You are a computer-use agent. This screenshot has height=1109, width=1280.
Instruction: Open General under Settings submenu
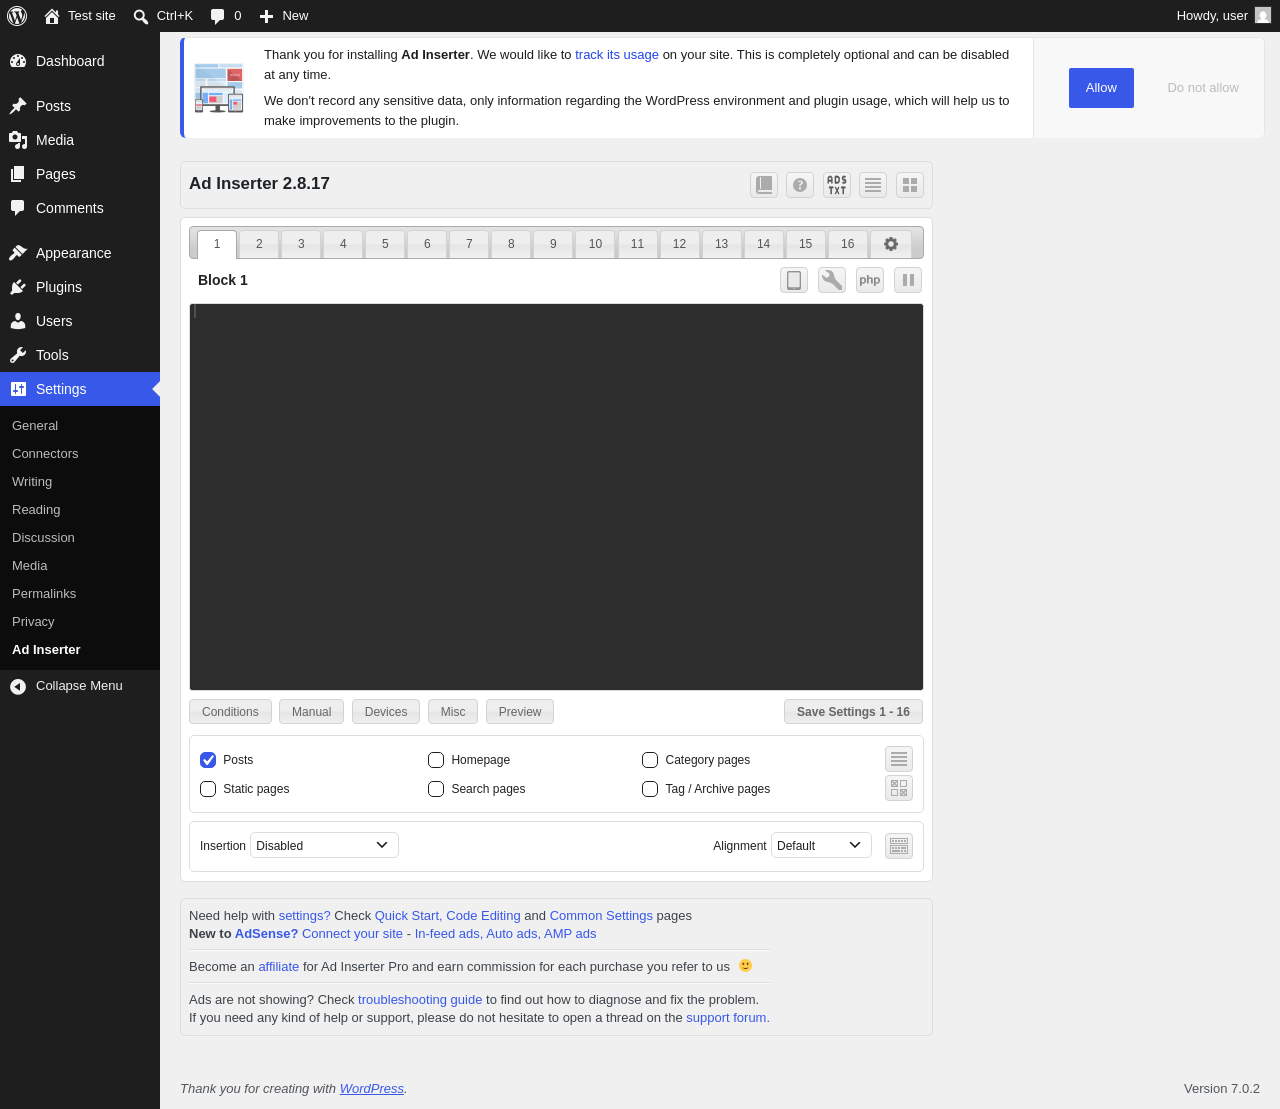[x=35, y=426]
